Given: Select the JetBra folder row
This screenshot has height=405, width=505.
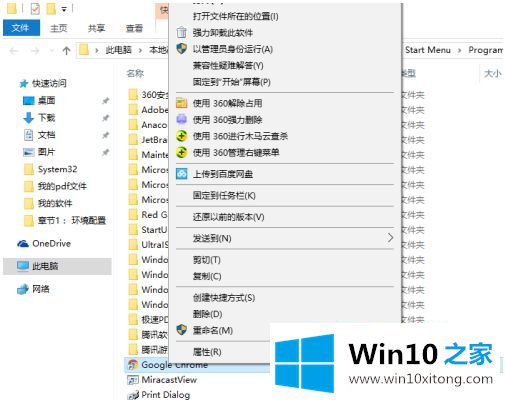Looking at the screenshot, I should tap(148, 140).
